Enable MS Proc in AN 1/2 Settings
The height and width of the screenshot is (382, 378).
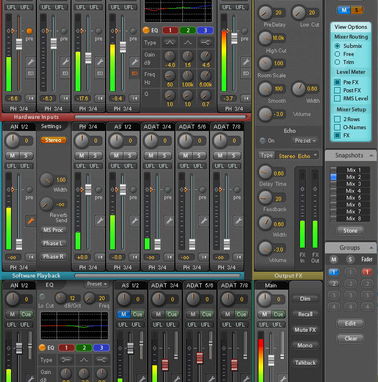click(x=53, y=230)
